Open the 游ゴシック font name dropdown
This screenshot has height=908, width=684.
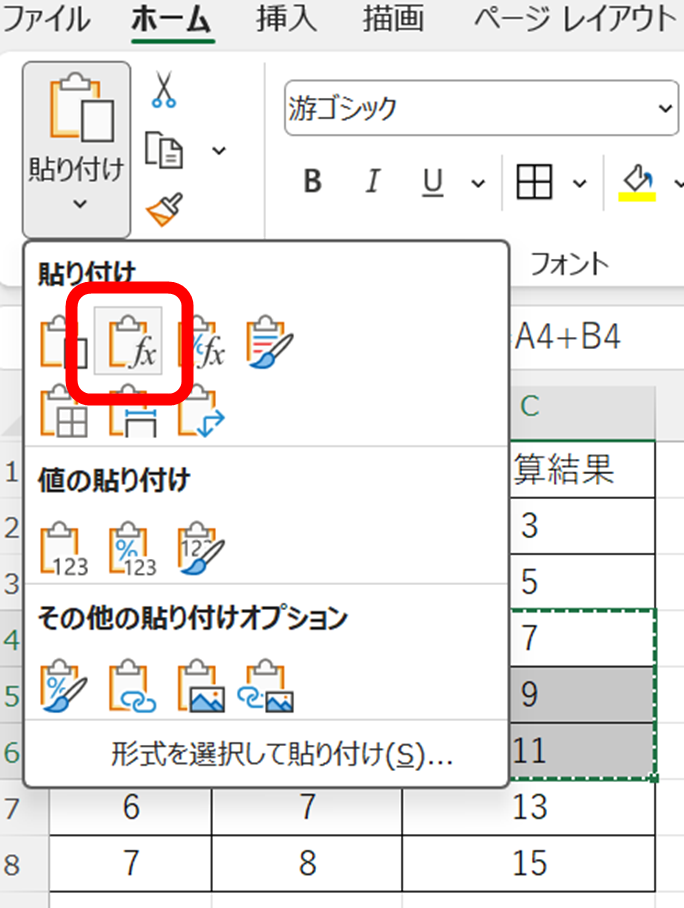[665, 109]
